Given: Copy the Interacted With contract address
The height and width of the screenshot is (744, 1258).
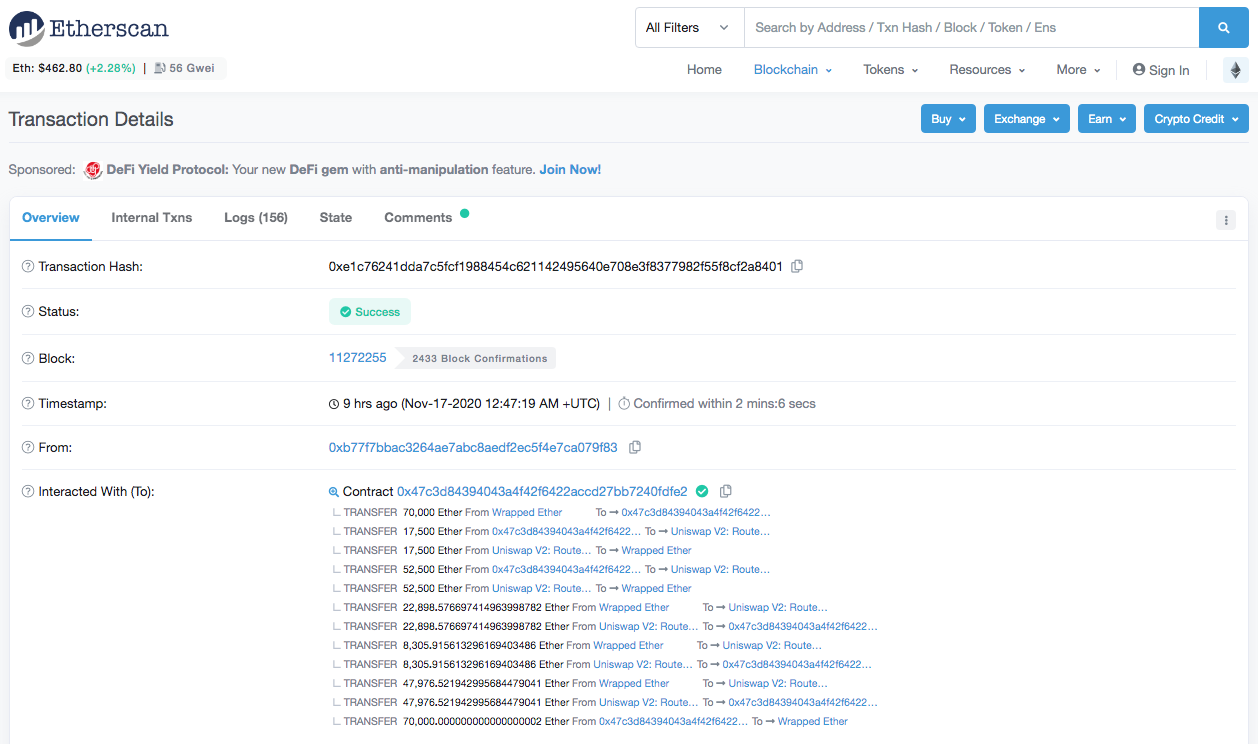Looking at the screenshot, I should point(726,492).
